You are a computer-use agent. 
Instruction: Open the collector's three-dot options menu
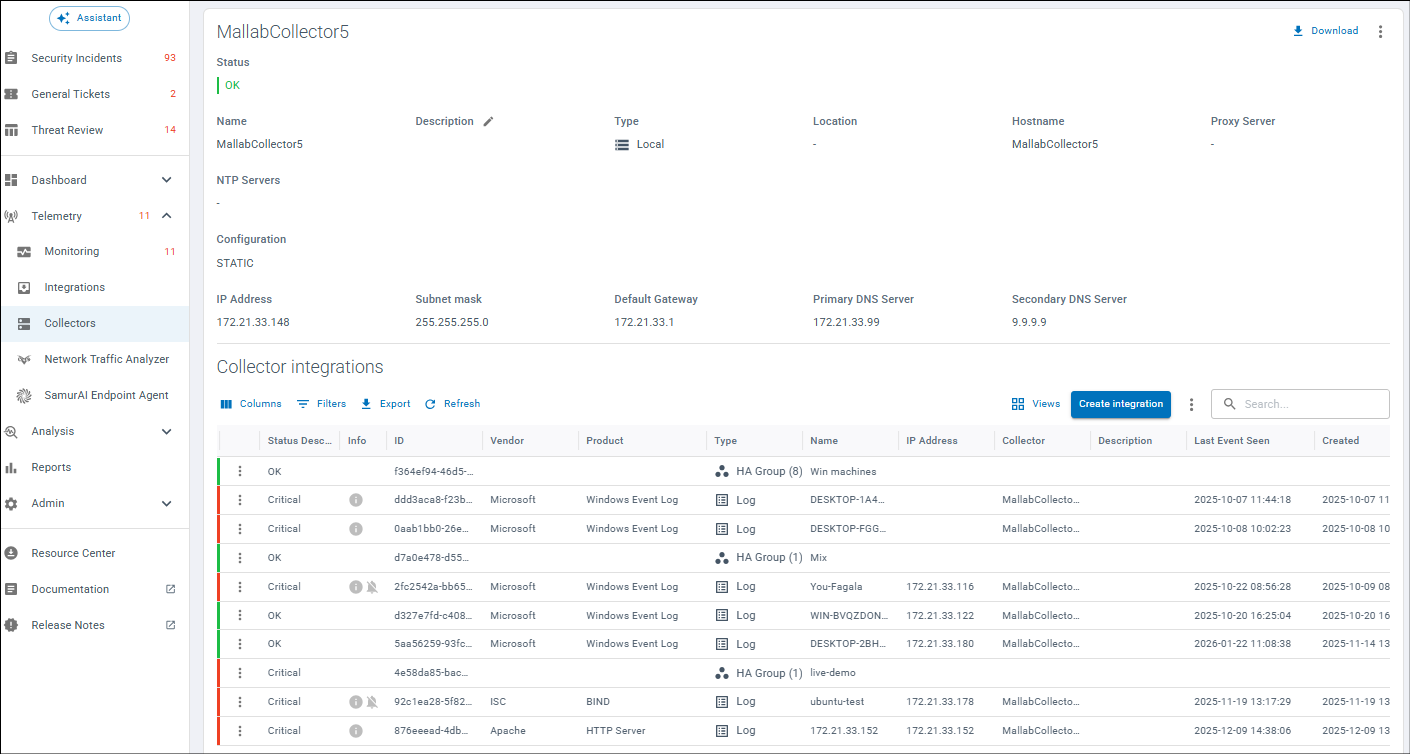[x=1380, y=31]
